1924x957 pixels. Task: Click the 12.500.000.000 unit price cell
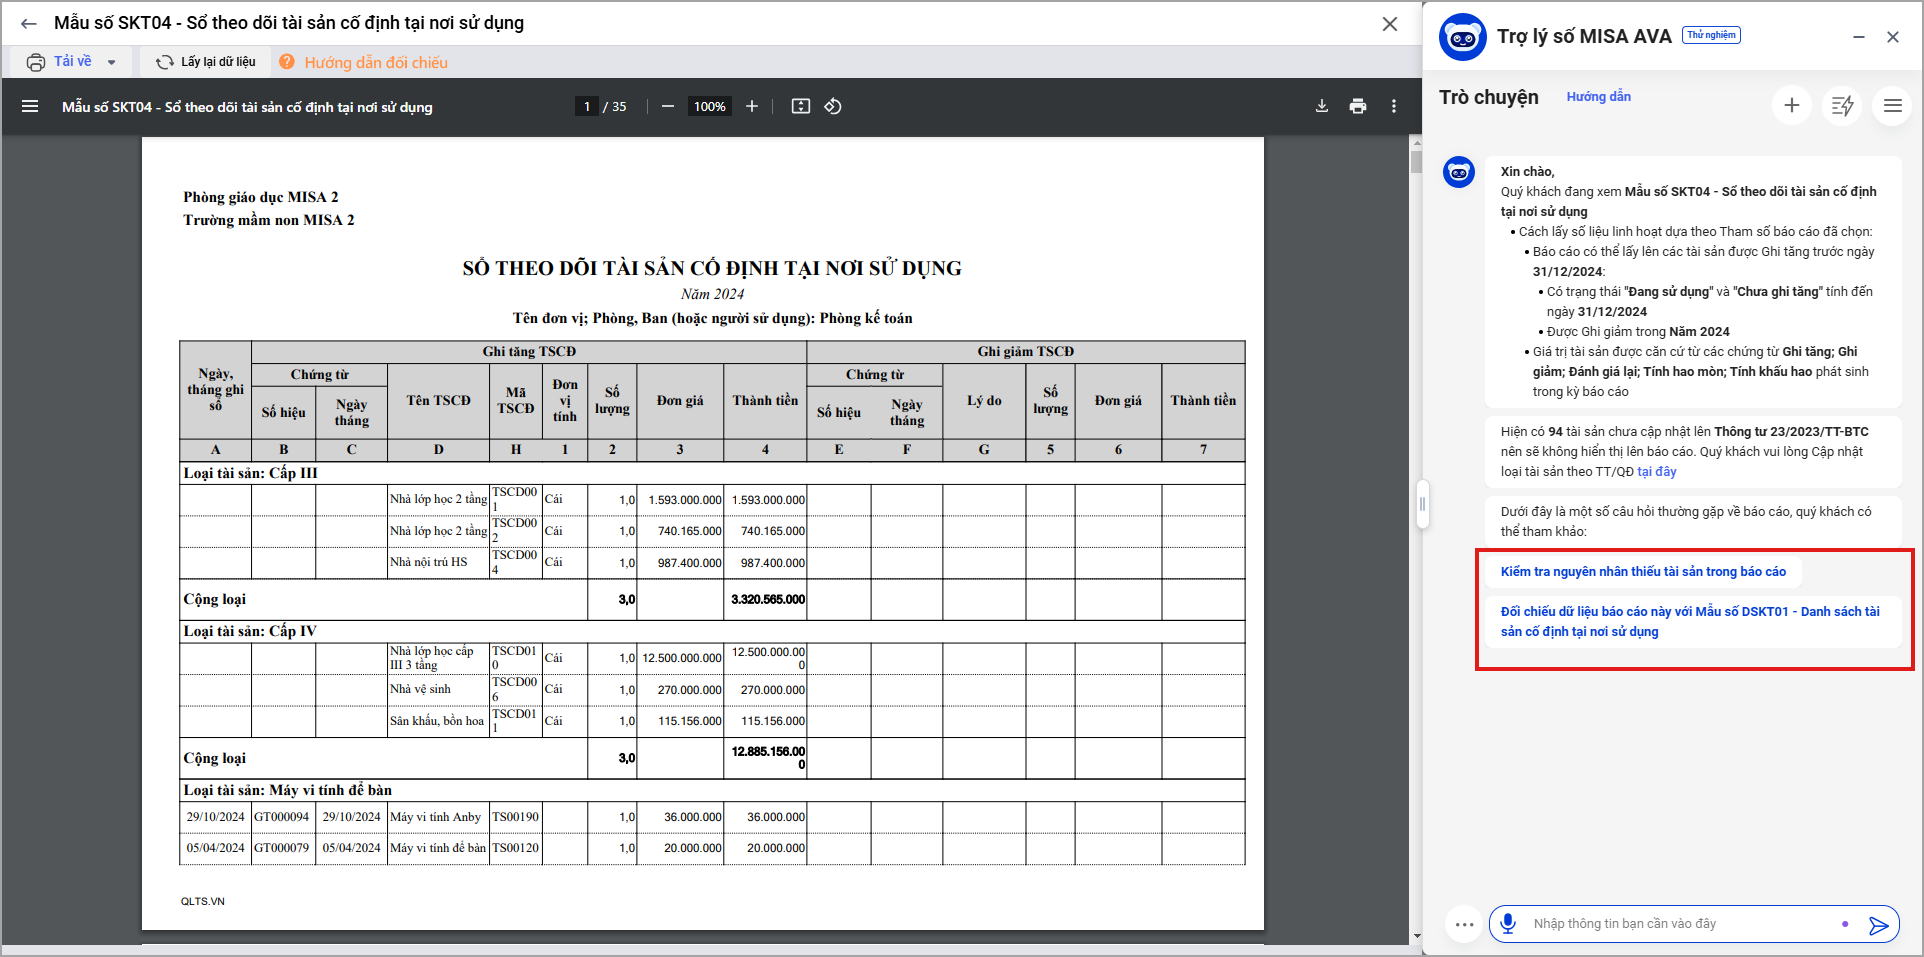coord(682,658)
